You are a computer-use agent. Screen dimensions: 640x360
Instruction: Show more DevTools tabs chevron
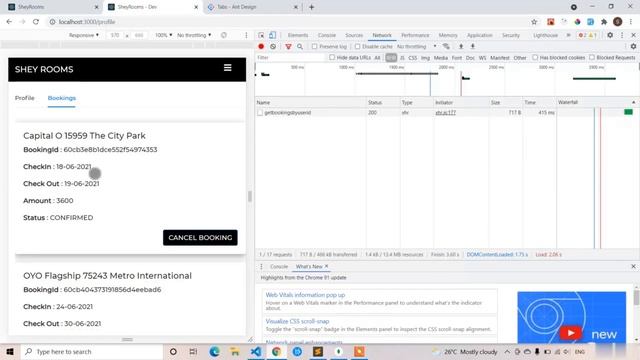[x=568, y=35]
